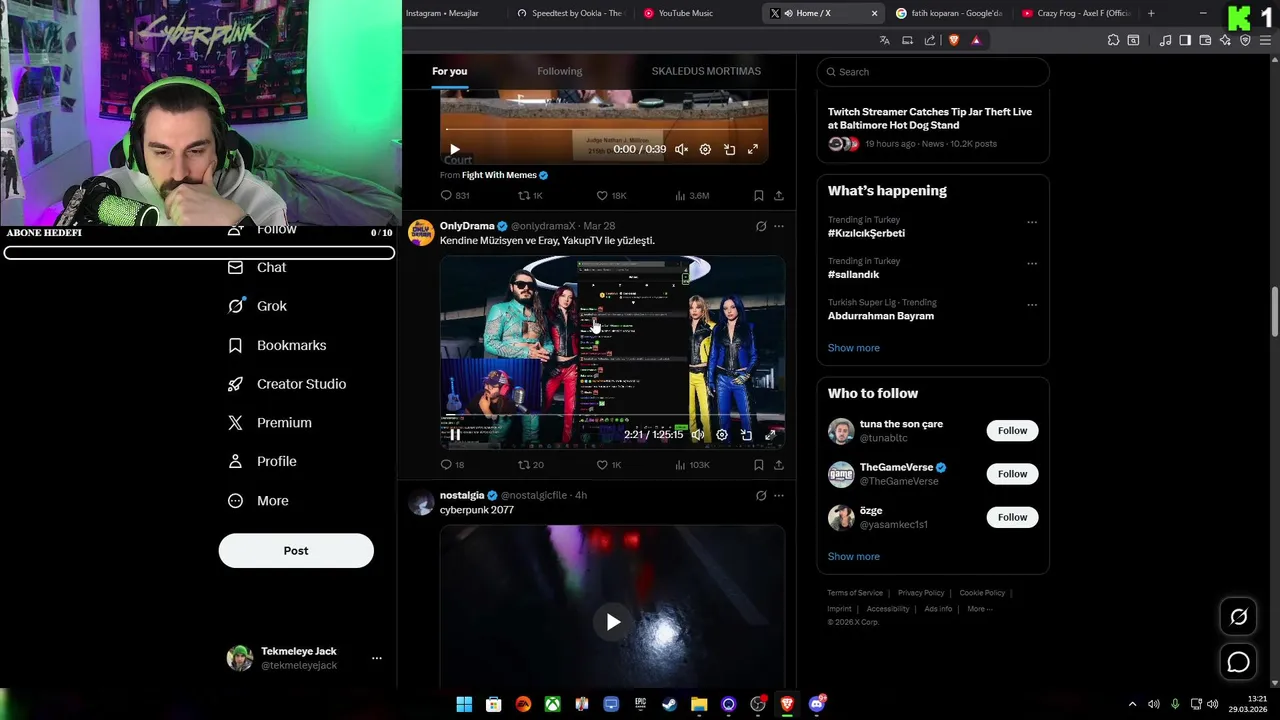The height and width of the screenshot is (720, 1280).
Task: Follow tuna the son çare
Action: 1012,431
